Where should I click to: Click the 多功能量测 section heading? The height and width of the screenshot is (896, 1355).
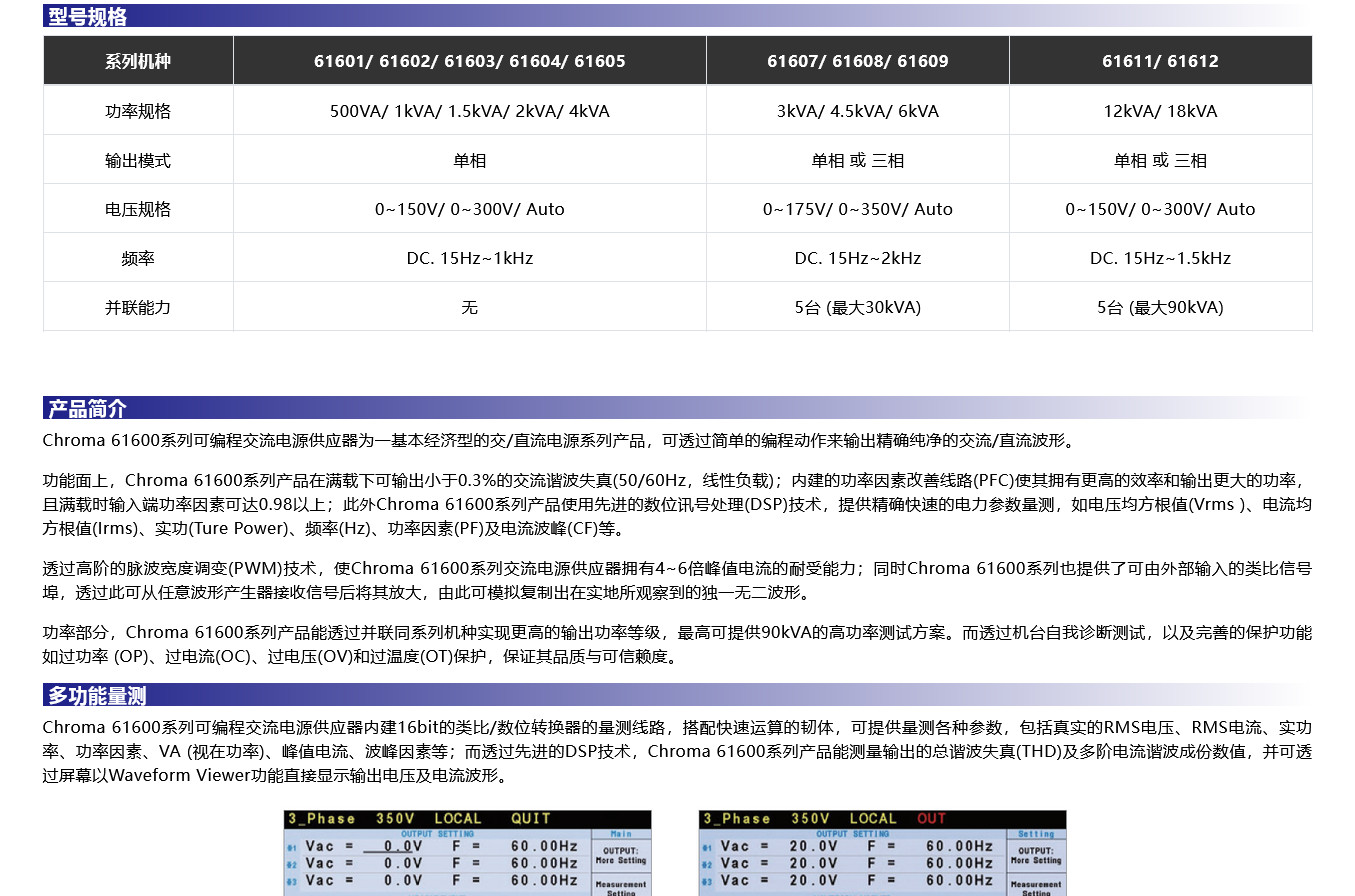click(x=97, y=695)
